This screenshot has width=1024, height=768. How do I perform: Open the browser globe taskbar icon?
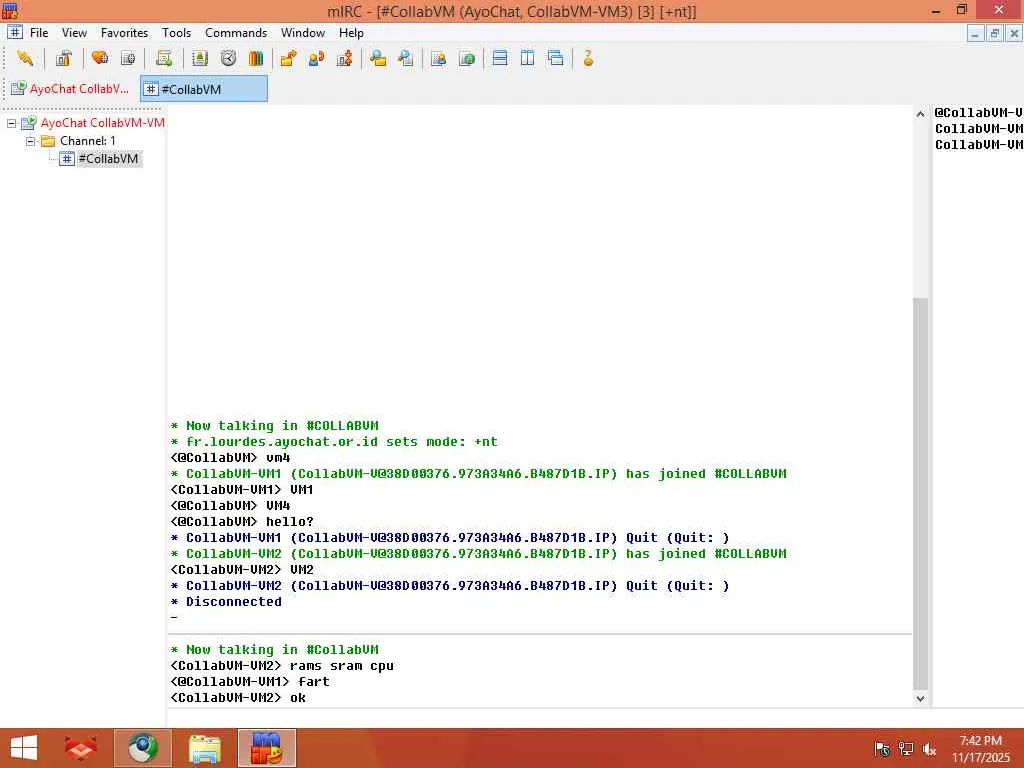[142, 748]
